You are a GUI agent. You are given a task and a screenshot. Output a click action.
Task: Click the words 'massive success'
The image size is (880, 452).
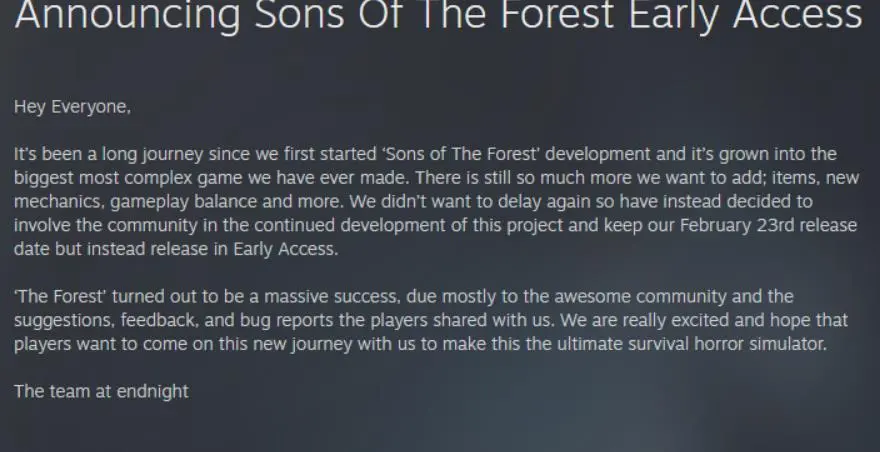(332, 296)
